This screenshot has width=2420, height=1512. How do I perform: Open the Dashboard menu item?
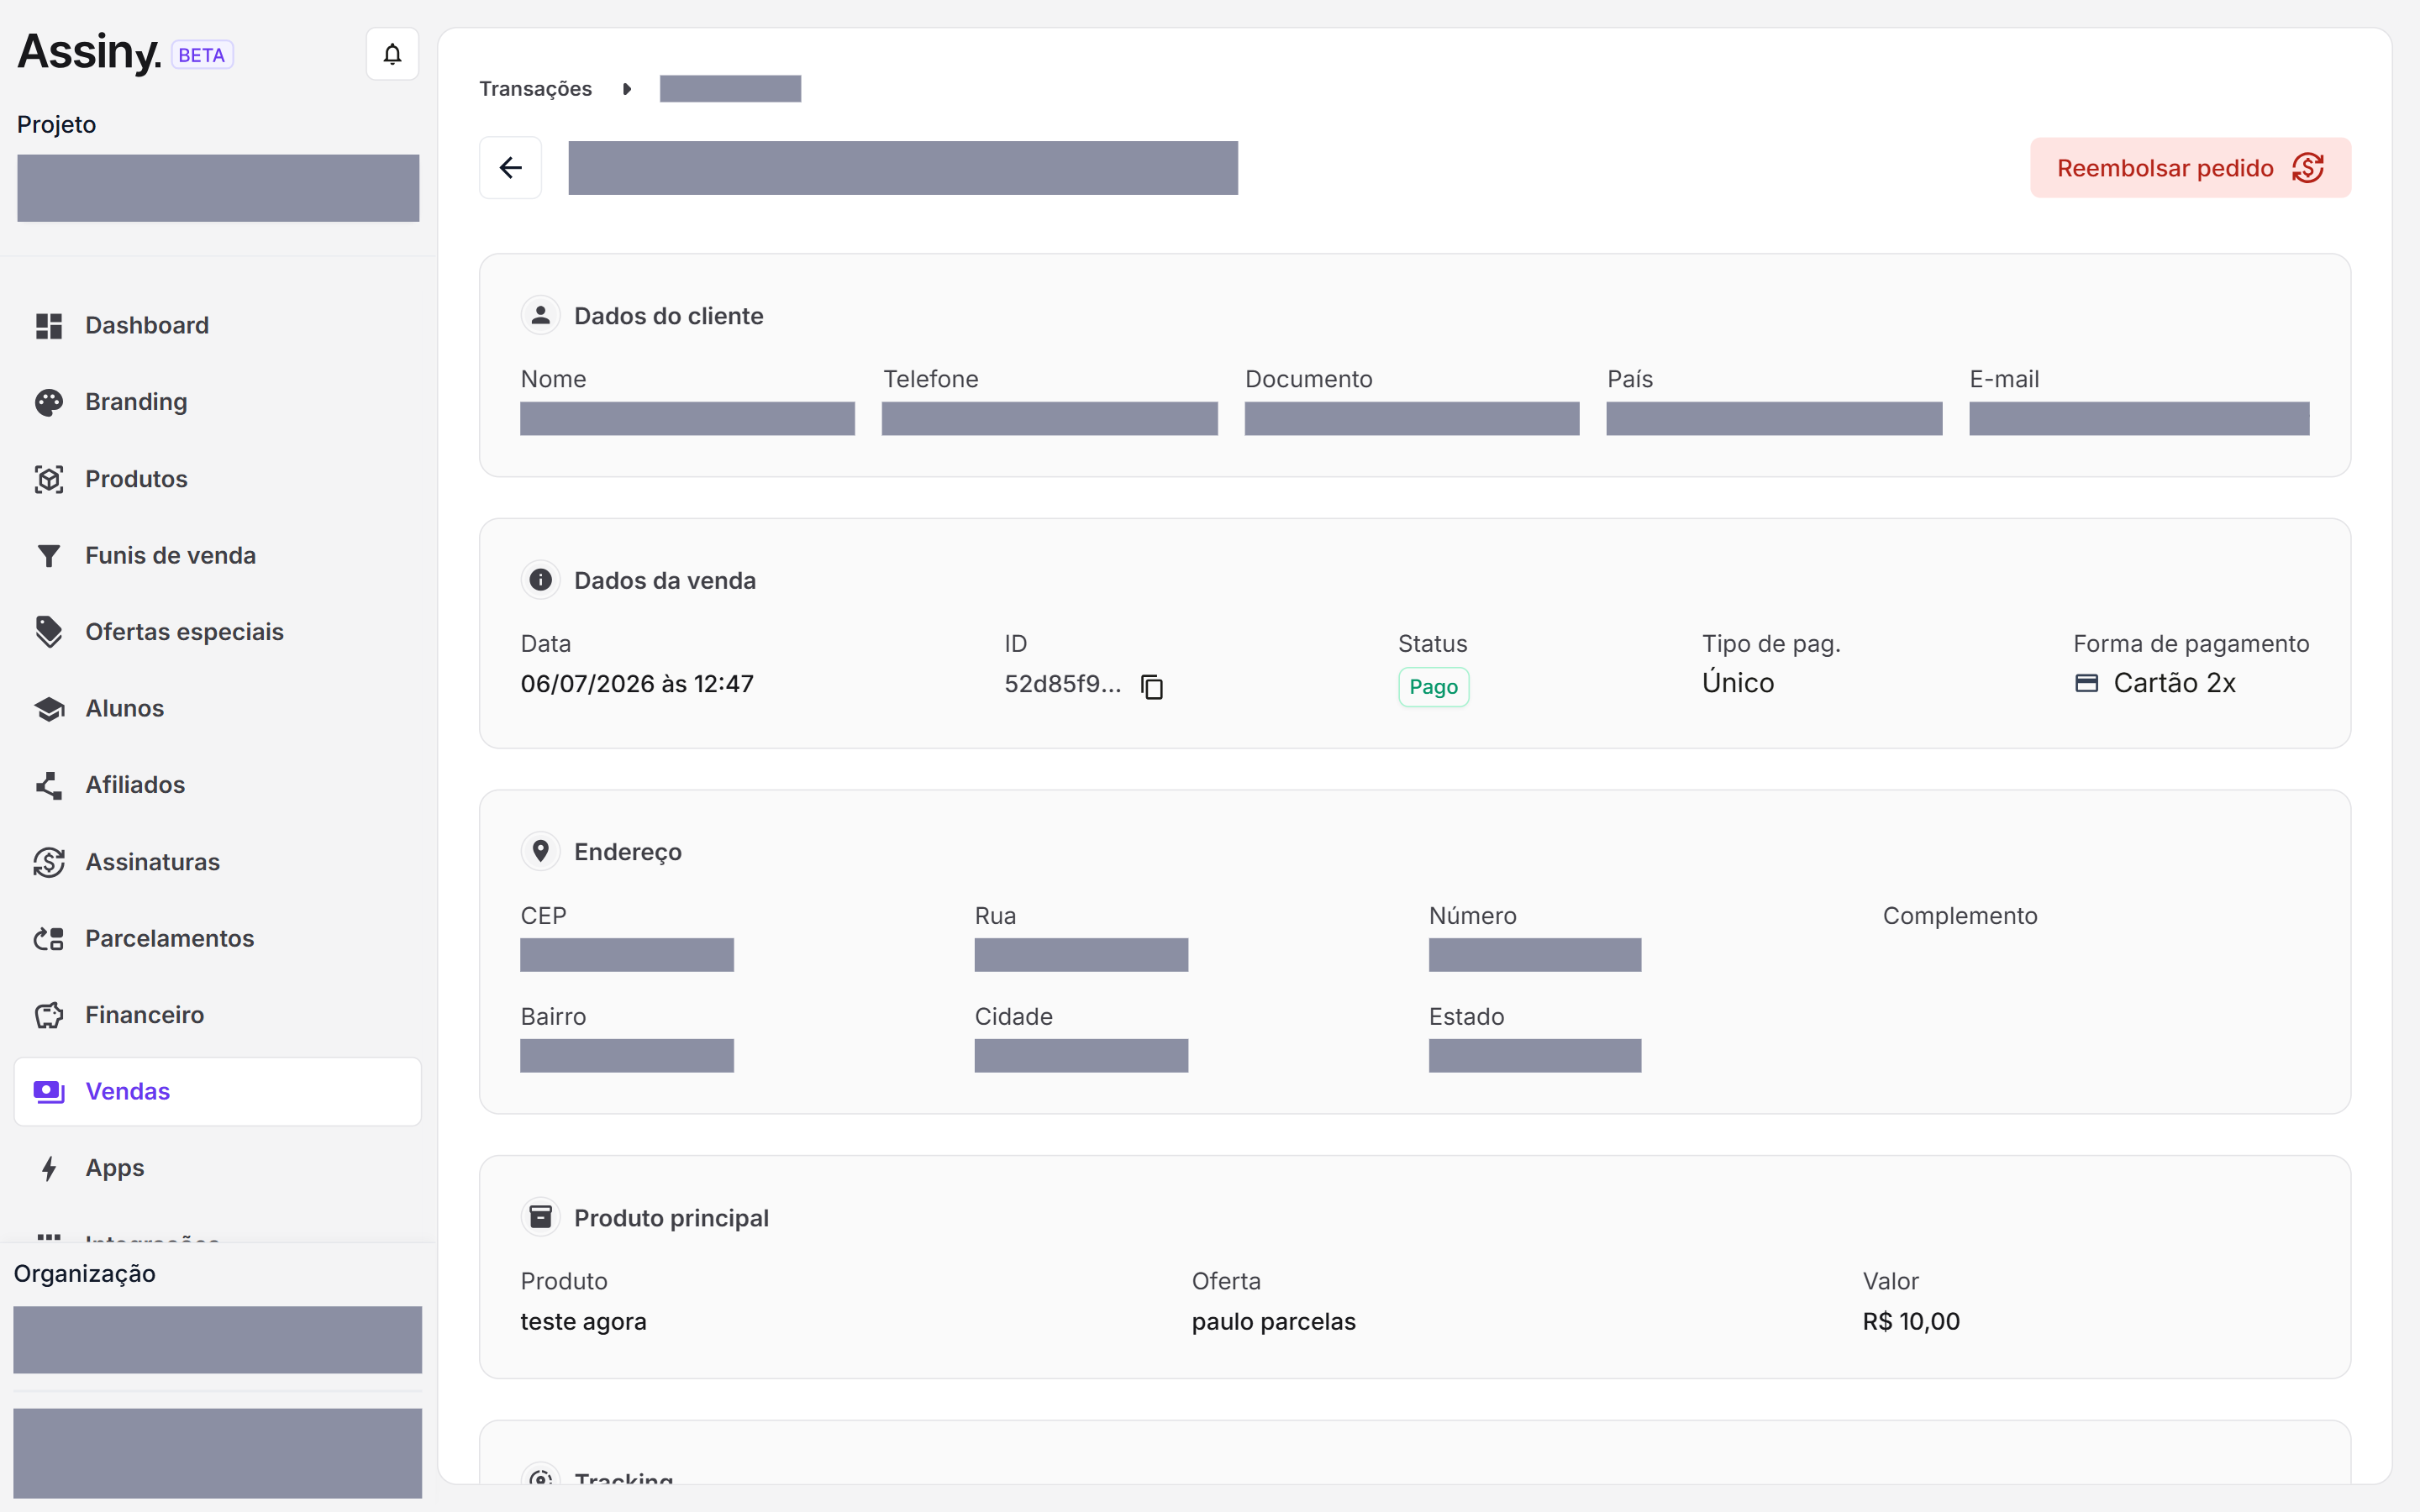pos(217,326)
